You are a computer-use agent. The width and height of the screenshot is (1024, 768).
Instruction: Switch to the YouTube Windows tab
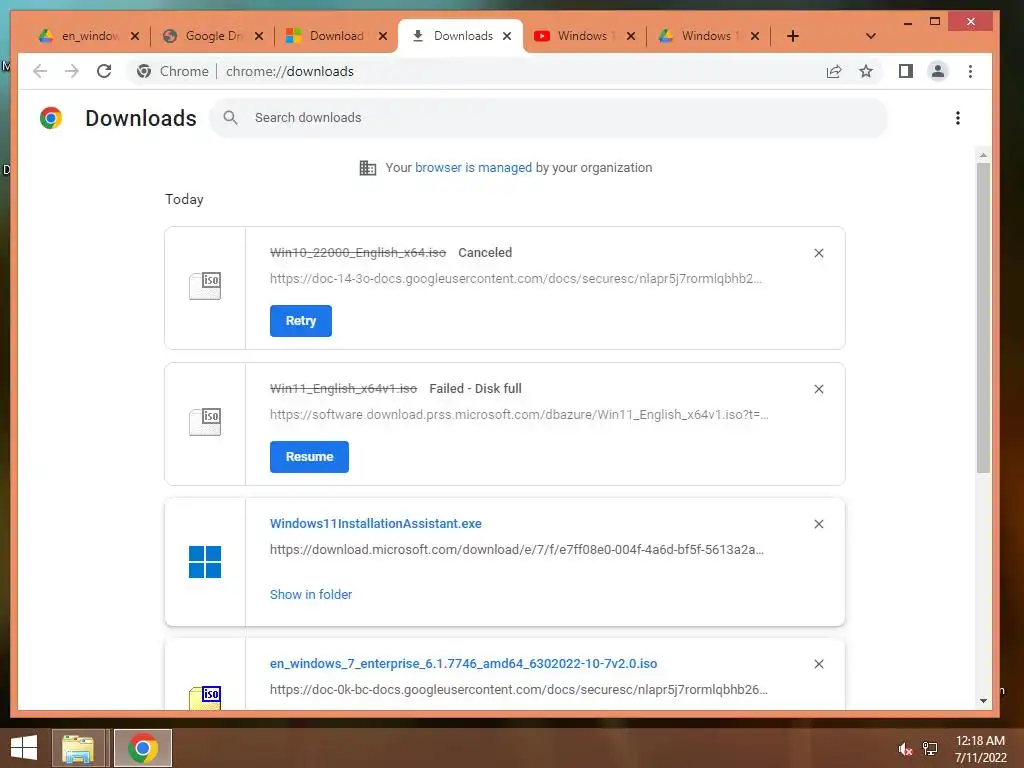pos(585,36)
